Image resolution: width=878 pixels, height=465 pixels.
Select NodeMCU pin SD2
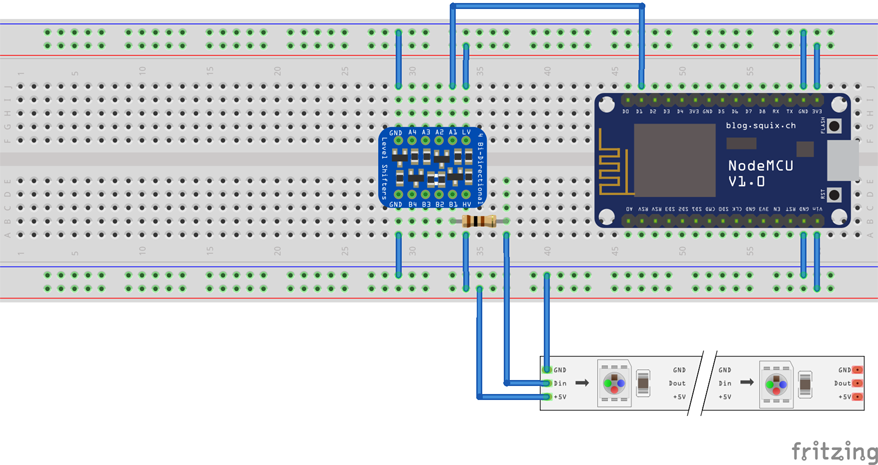point(683,221)
